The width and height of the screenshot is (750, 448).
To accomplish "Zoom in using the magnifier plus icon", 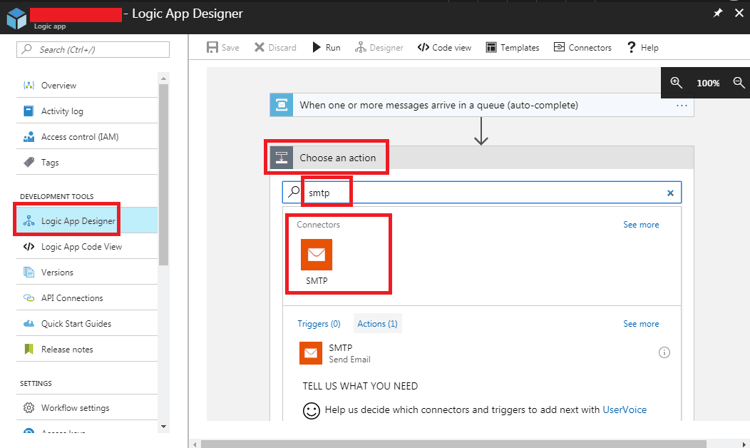I will pos(676,83).
